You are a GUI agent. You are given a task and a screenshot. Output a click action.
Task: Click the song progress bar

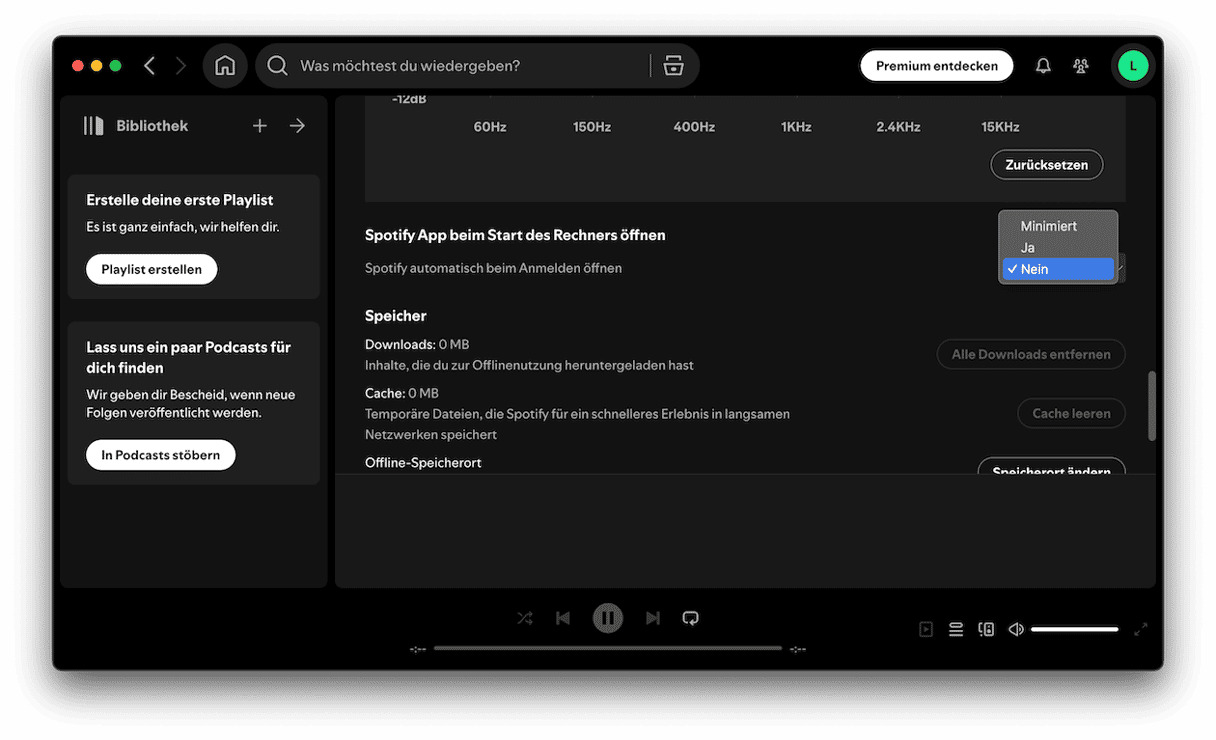608,648
